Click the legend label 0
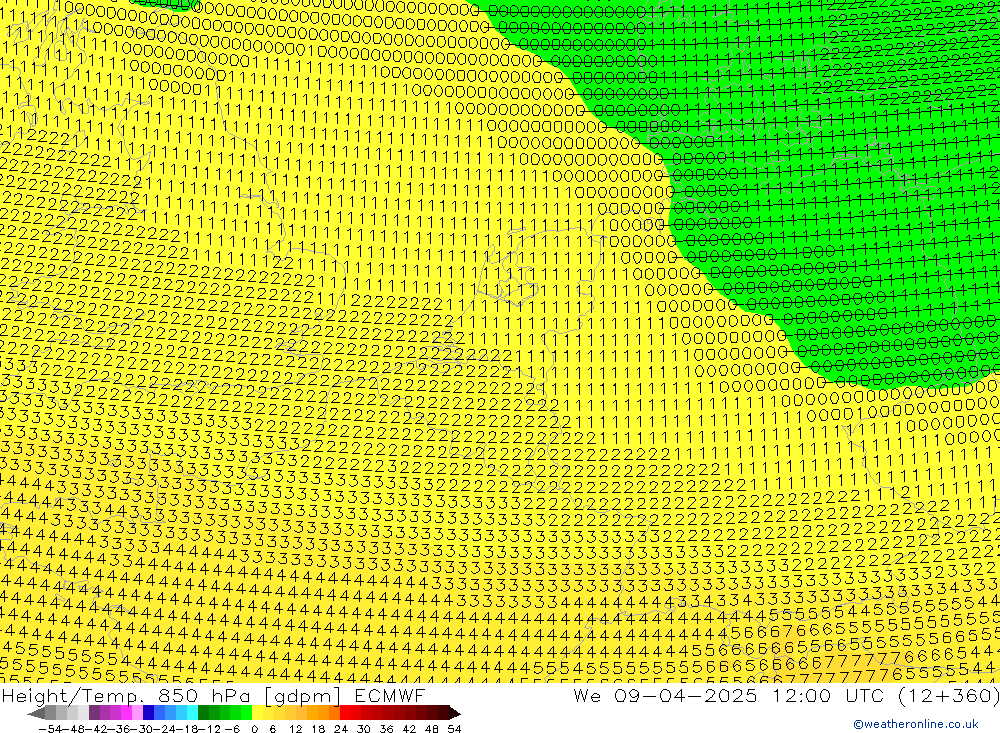The height and width of the screenshot is (733, 1000). tap(254, 729)
